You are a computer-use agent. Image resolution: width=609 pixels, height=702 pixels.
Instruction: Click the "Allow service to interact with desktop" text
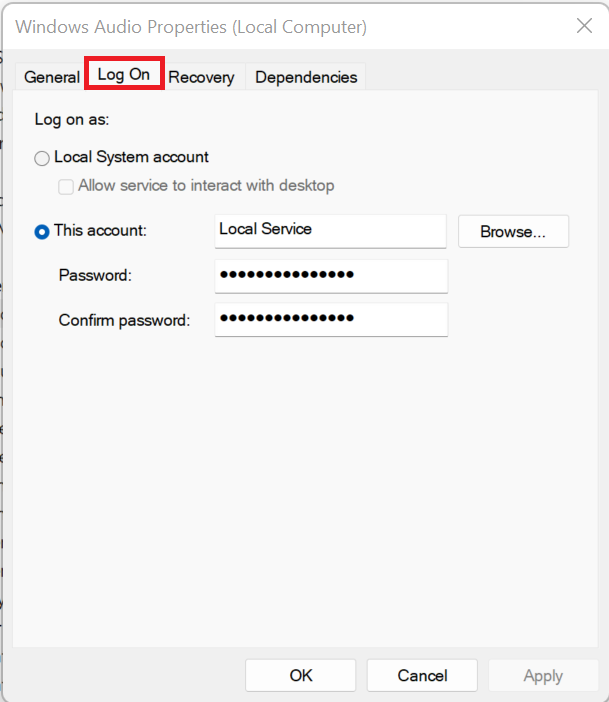206,186
